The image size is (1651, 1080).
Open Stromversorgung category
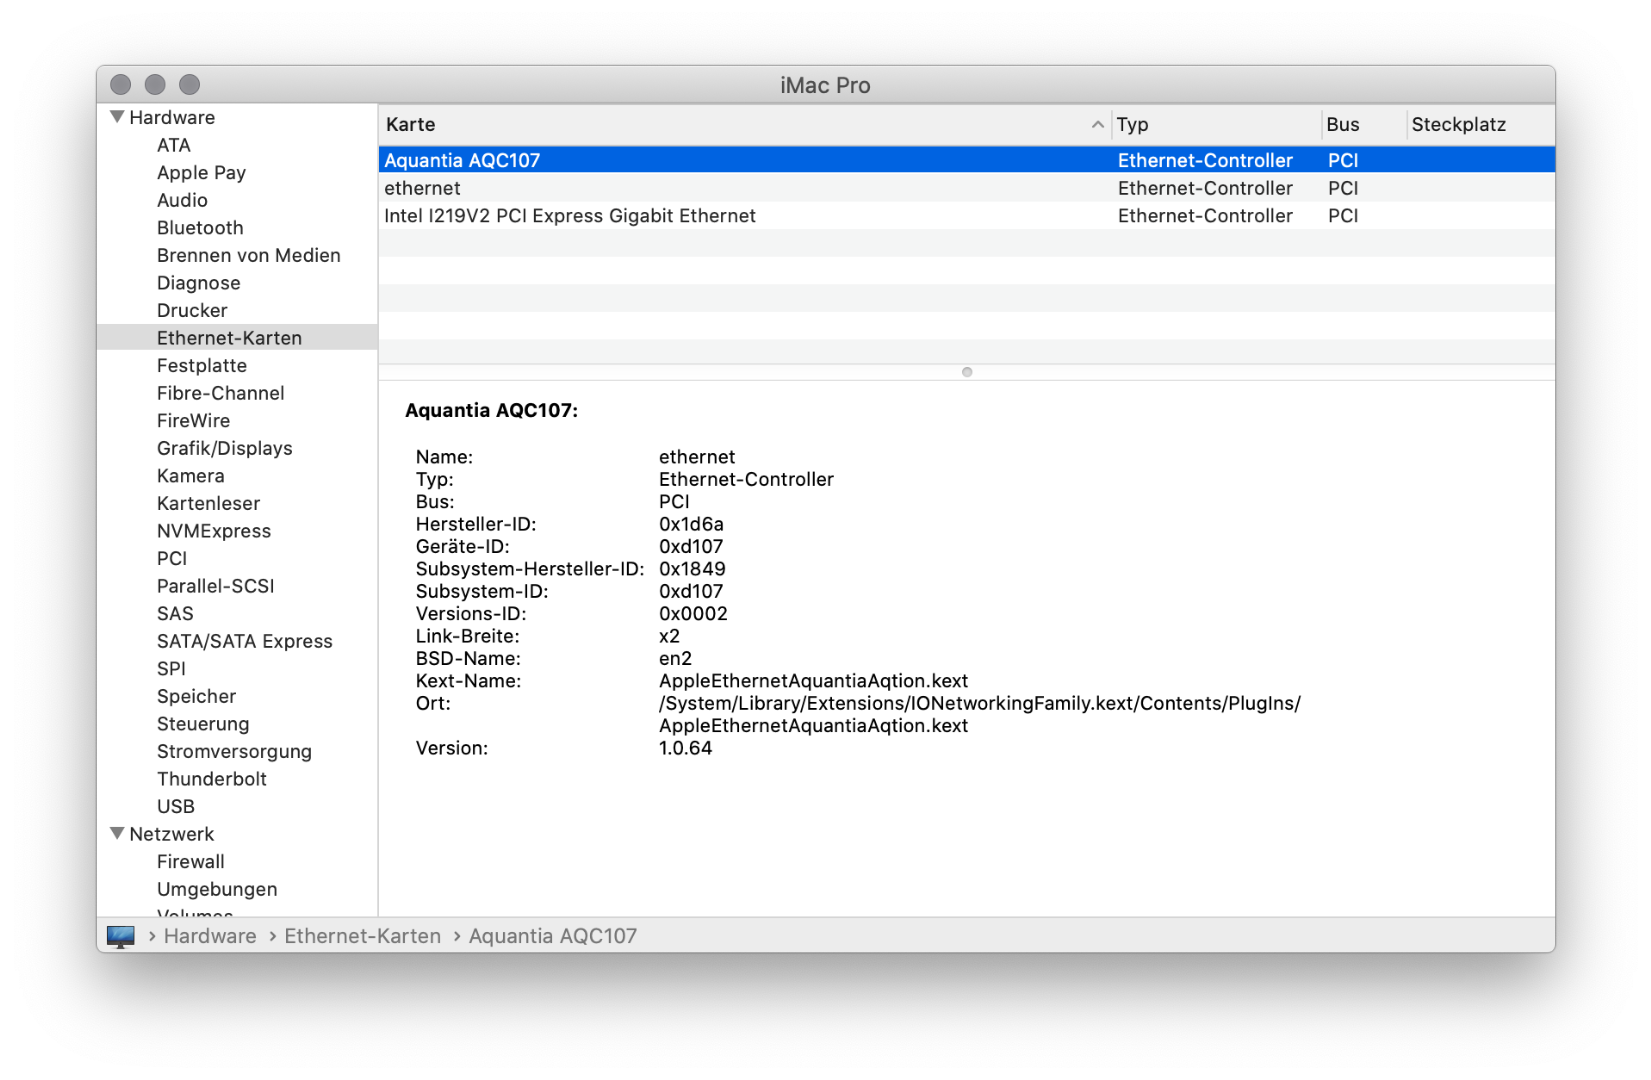point(234,751)
